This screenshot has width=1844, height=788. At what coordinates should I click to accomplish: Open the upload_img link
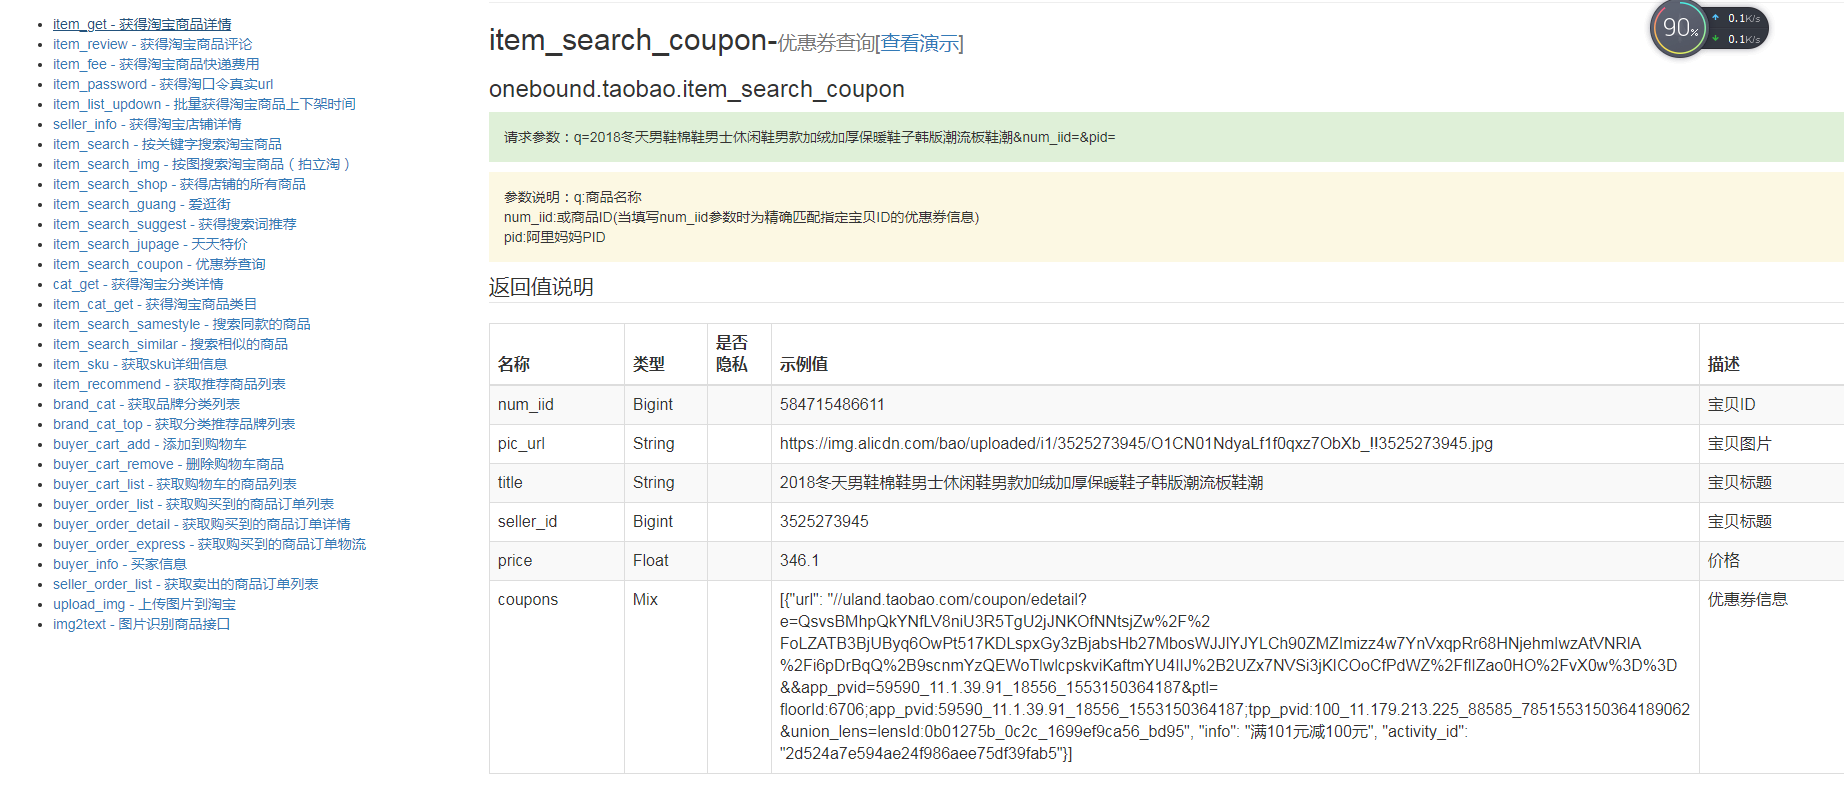[144, 604]
